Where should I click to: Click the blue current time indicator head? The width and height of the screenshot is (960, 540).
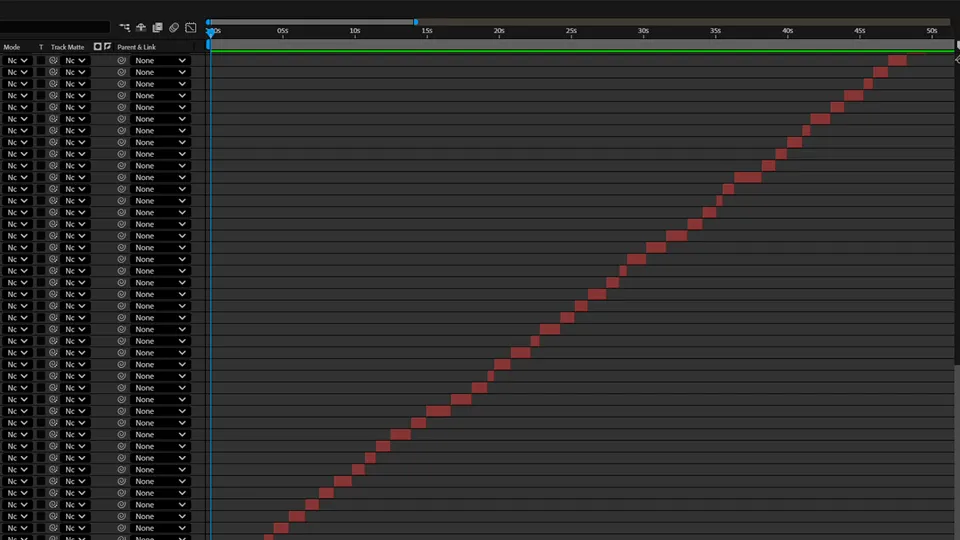211,32
